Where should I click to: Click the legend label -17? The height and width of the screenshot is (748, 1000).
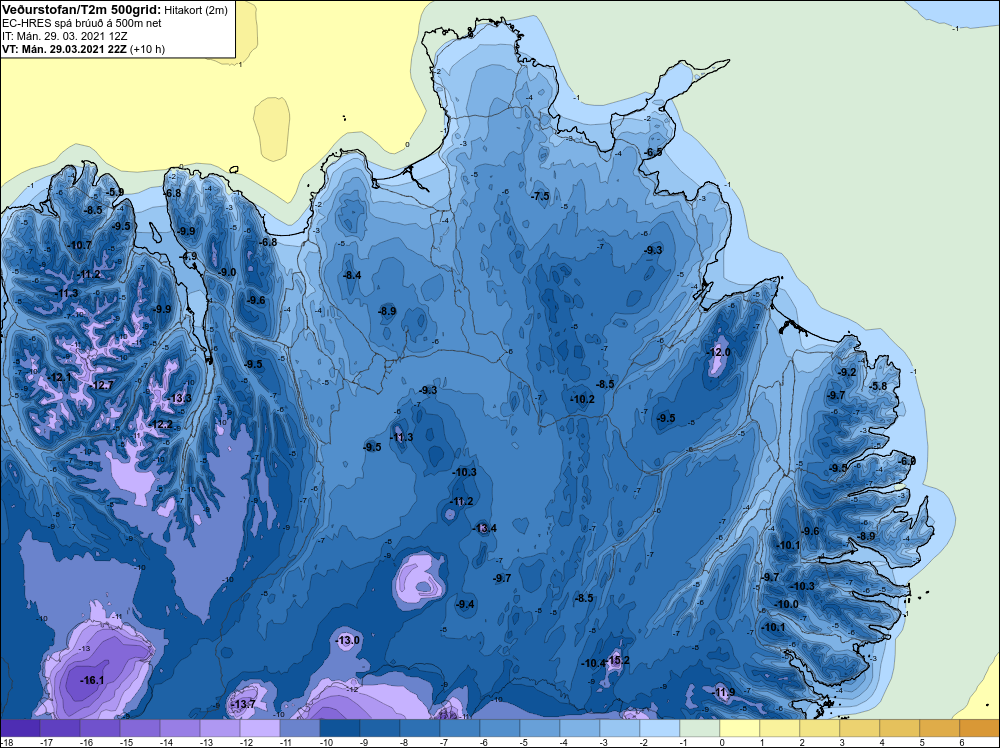coord(45,742)
